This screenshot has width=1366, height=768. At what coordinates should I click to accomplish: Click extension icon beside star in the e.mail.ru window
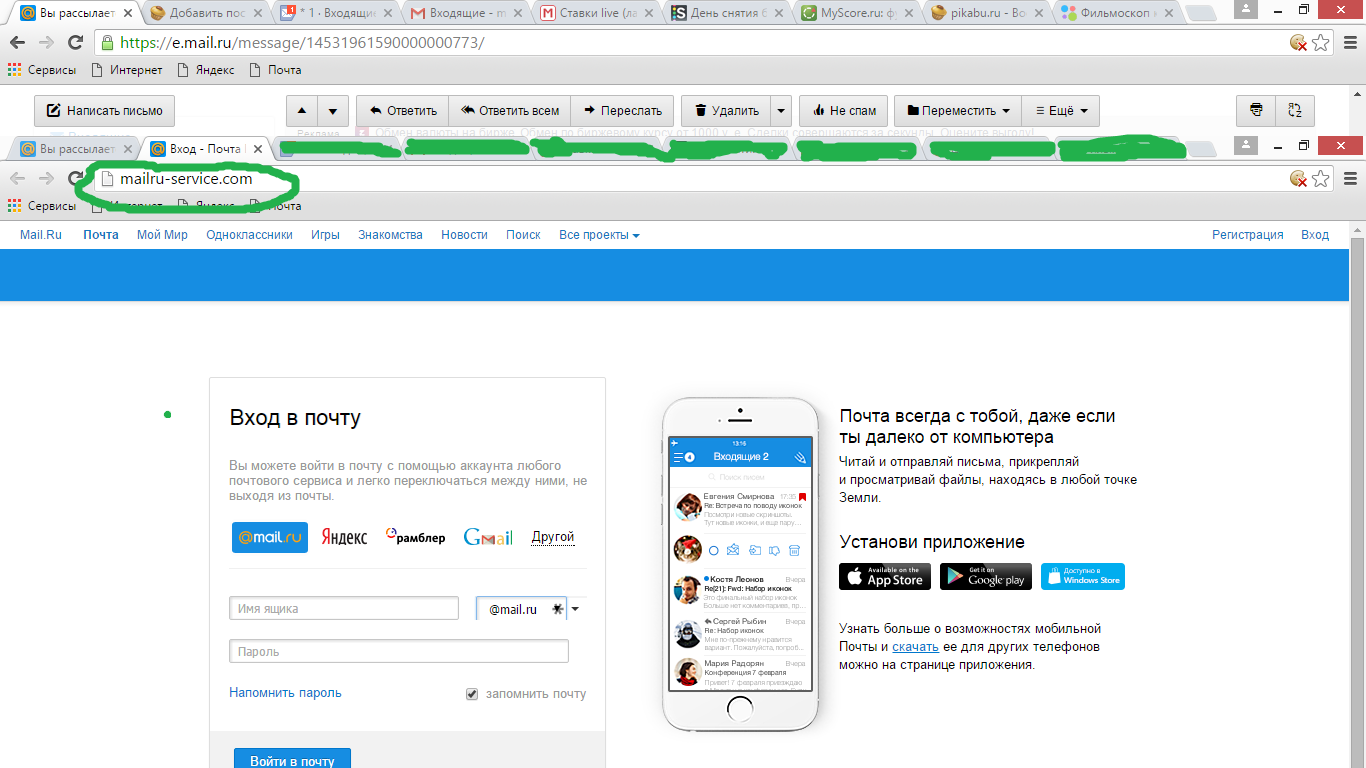[x=1298, y=43]
